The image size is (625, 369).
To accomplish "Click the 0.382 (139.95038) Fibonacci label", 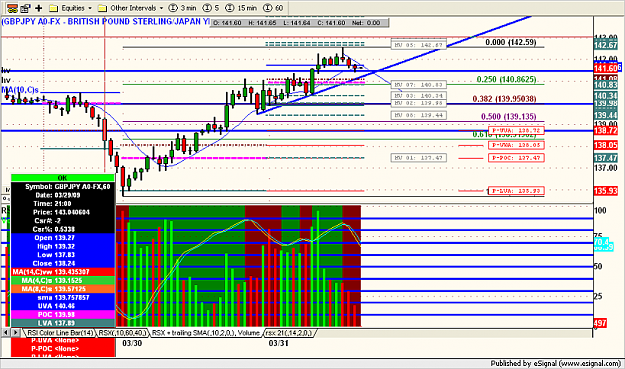I will point(504,98).
